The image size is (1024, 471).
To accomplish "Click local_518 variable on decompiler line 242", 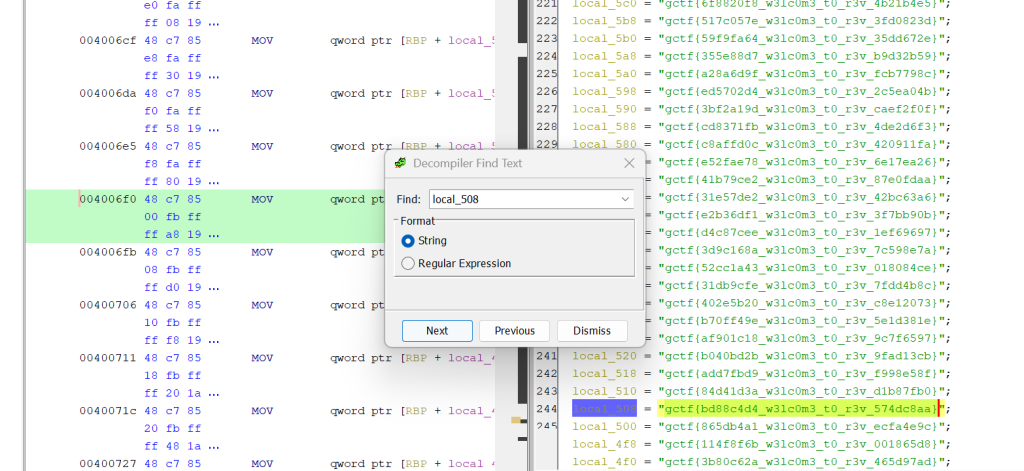I will [x=604, y=374].
